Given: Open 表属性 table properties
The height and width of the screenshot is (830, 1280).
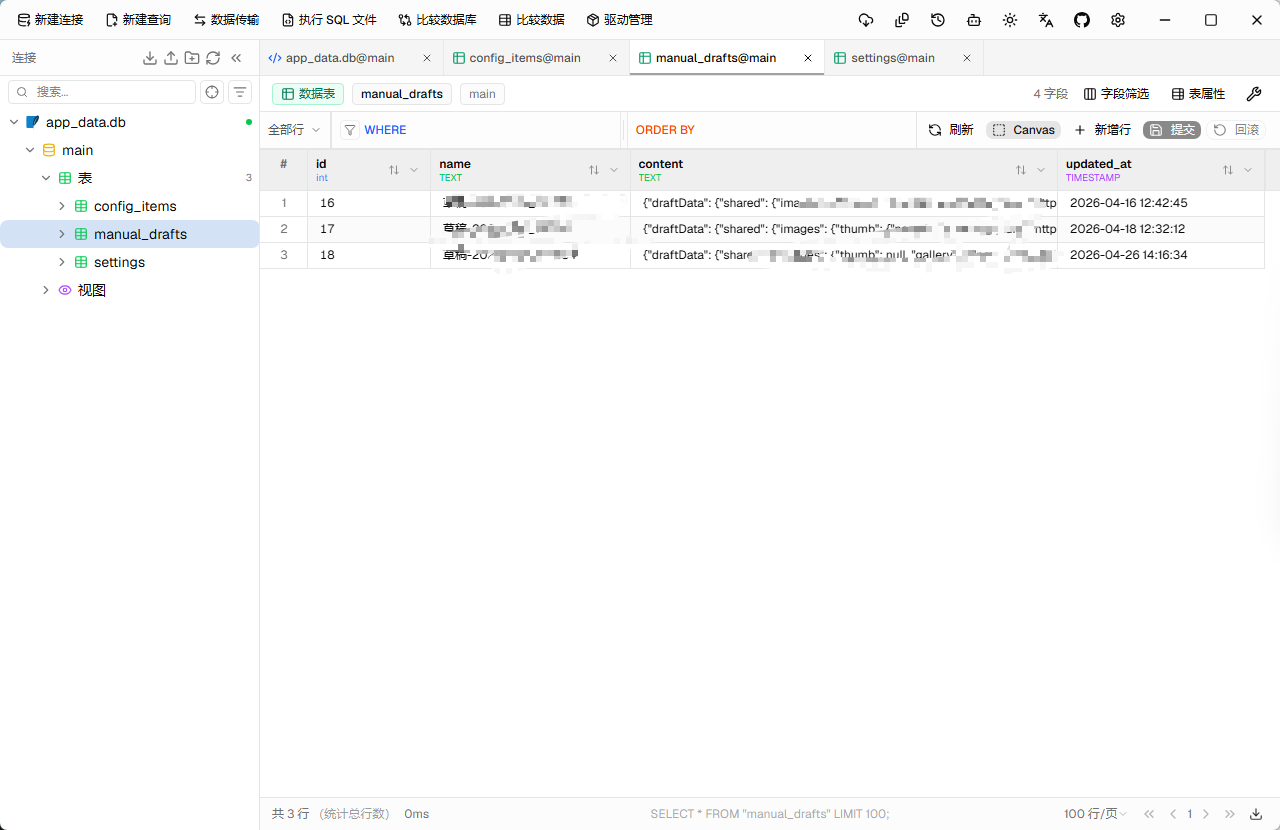Looking at the screenshot, I should coord(1198,94).
